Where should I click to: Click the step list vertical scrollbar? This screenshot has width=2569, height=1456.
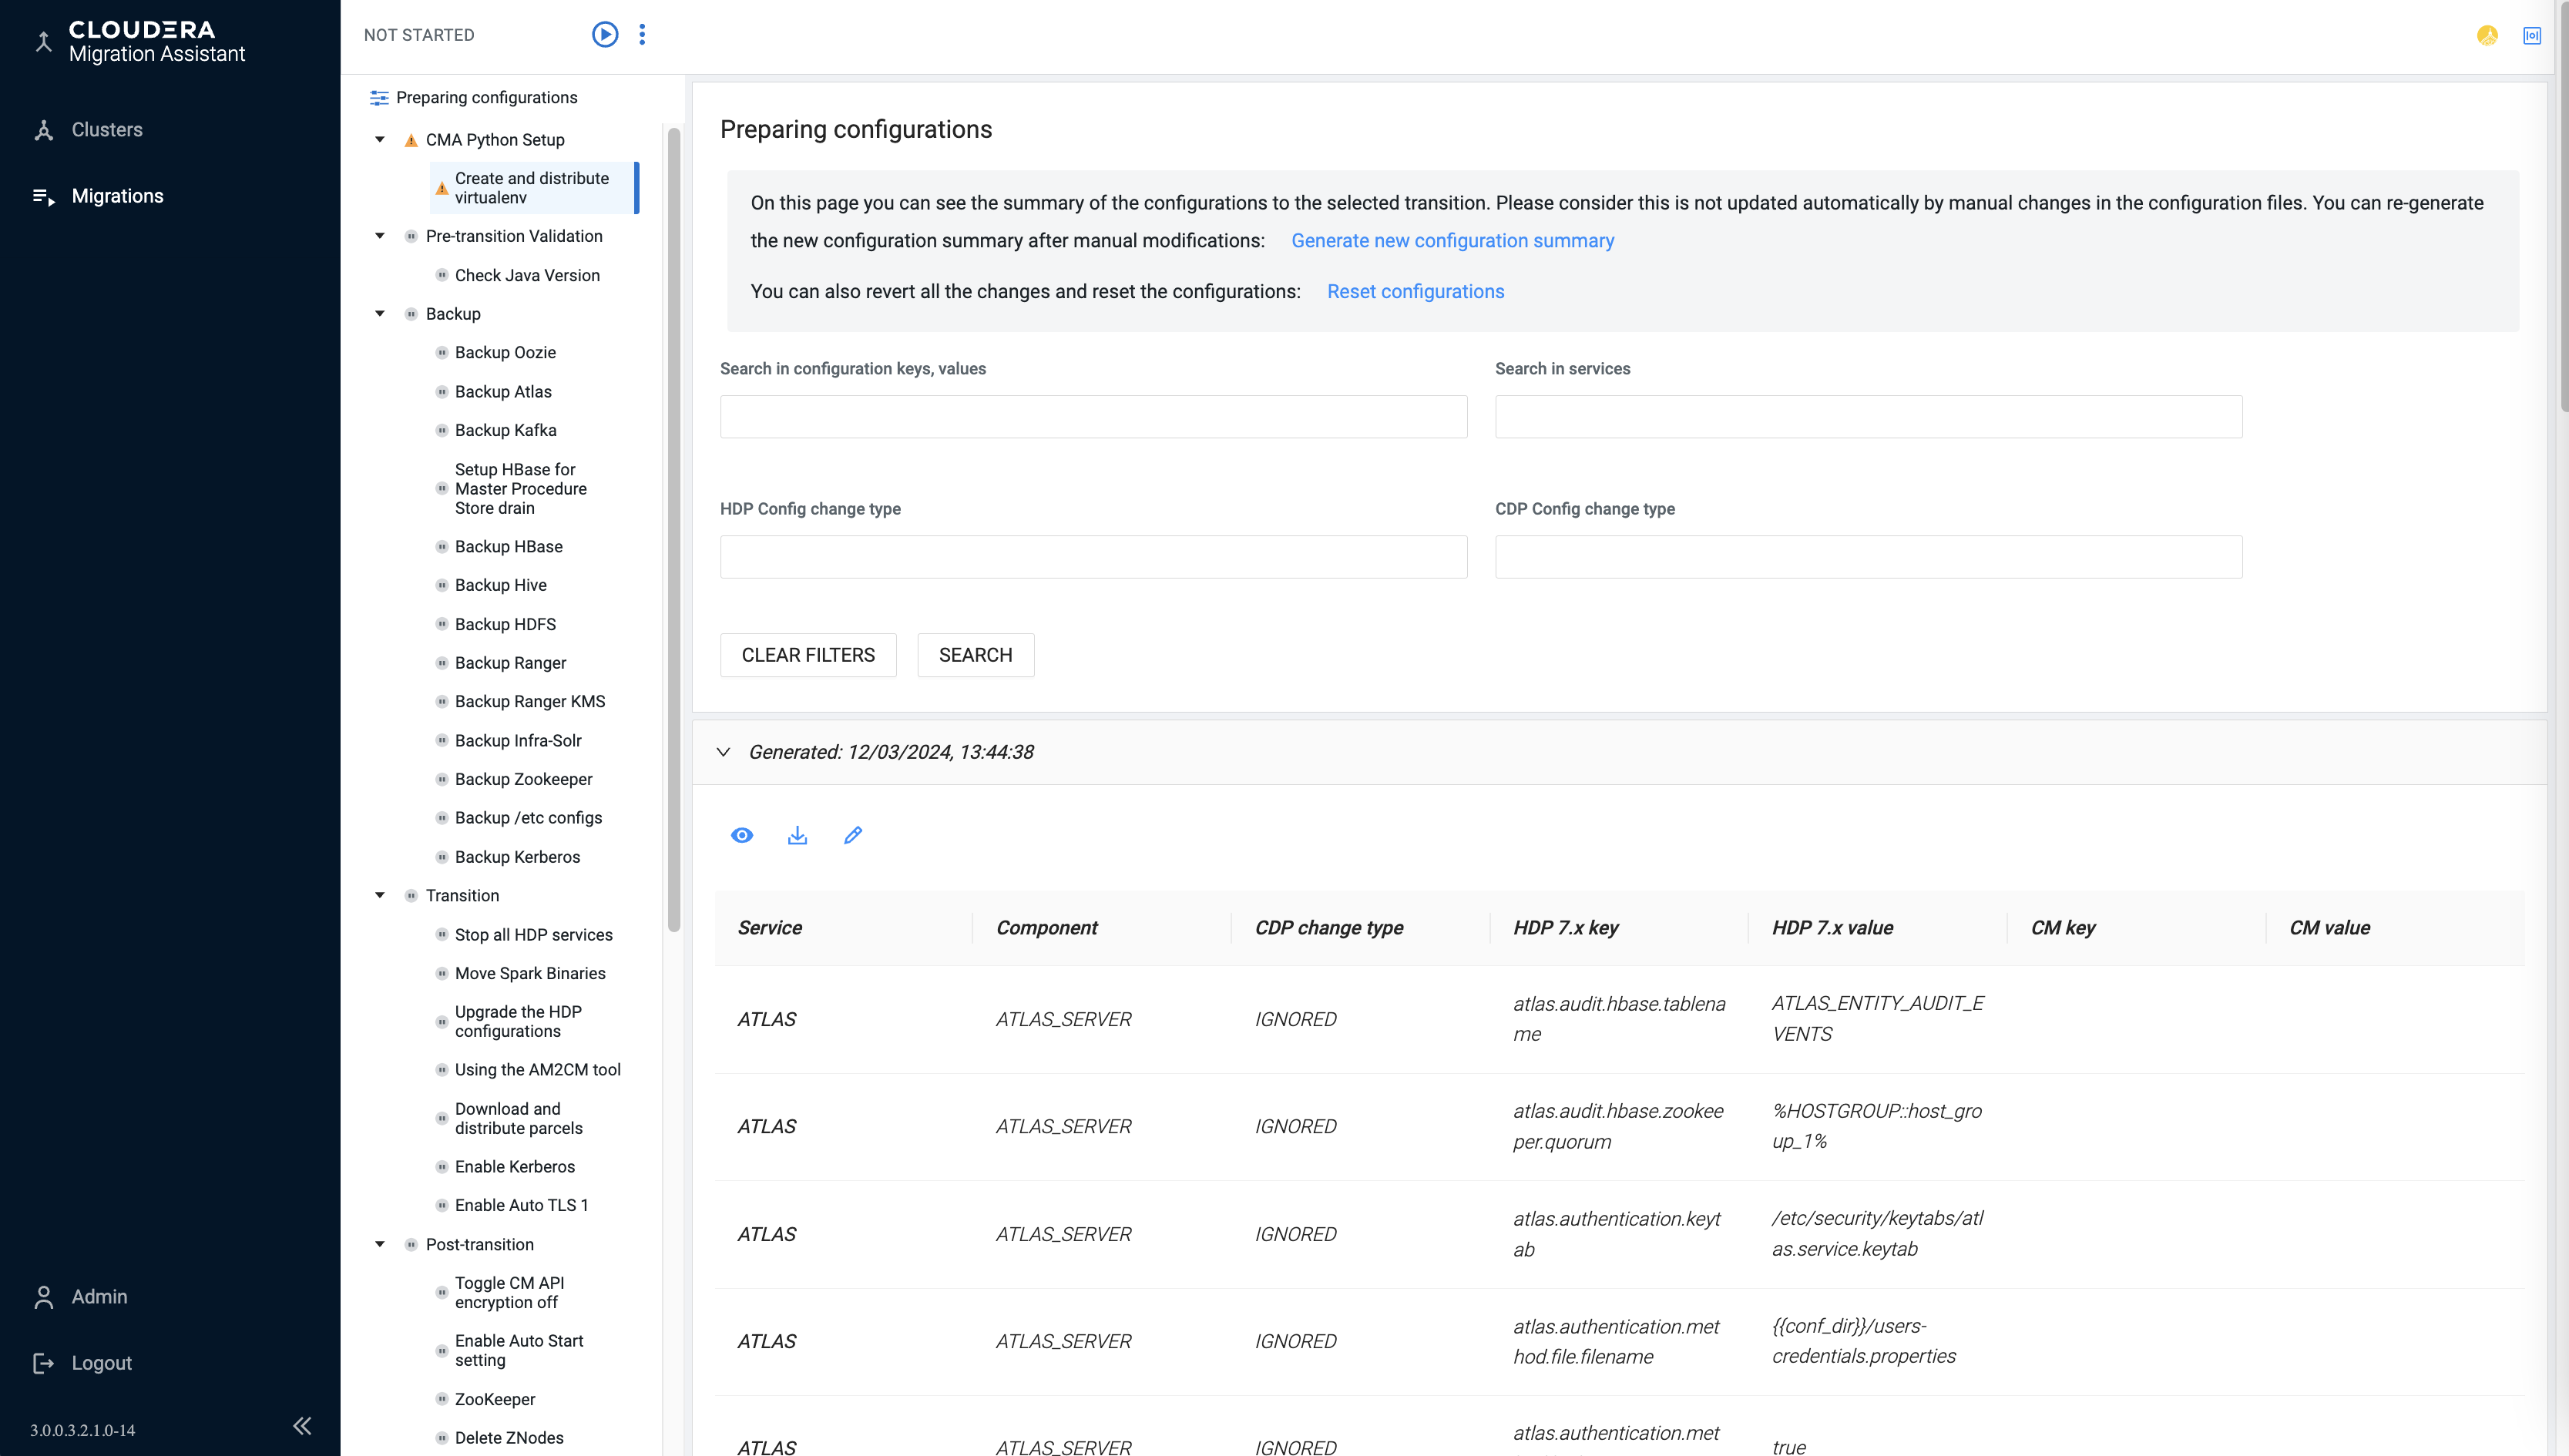[x=674, y=530]
